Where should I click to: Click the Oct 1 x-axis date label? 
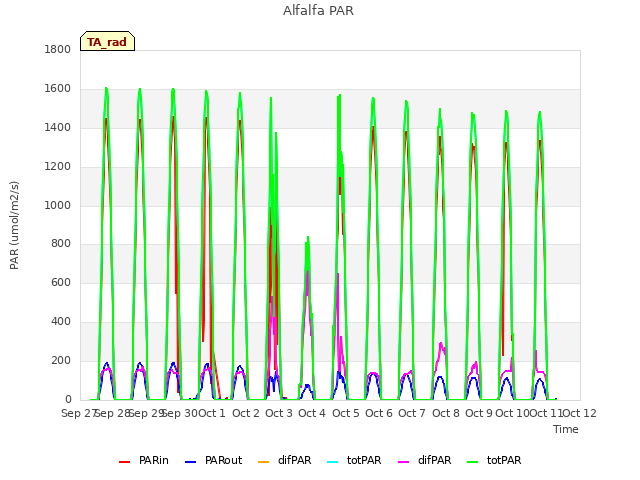(x=212, y=413)
